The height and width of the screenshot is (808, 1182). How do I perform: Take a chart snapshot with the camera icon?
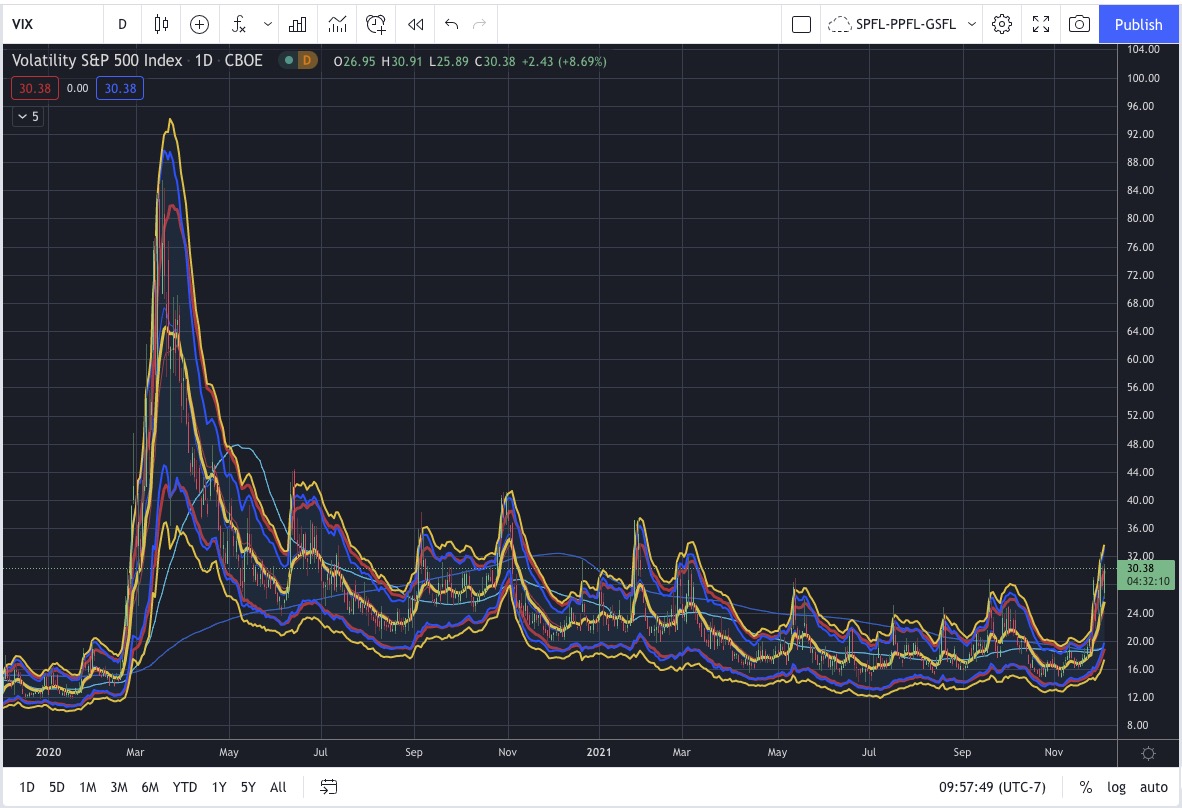point(1078,24)
